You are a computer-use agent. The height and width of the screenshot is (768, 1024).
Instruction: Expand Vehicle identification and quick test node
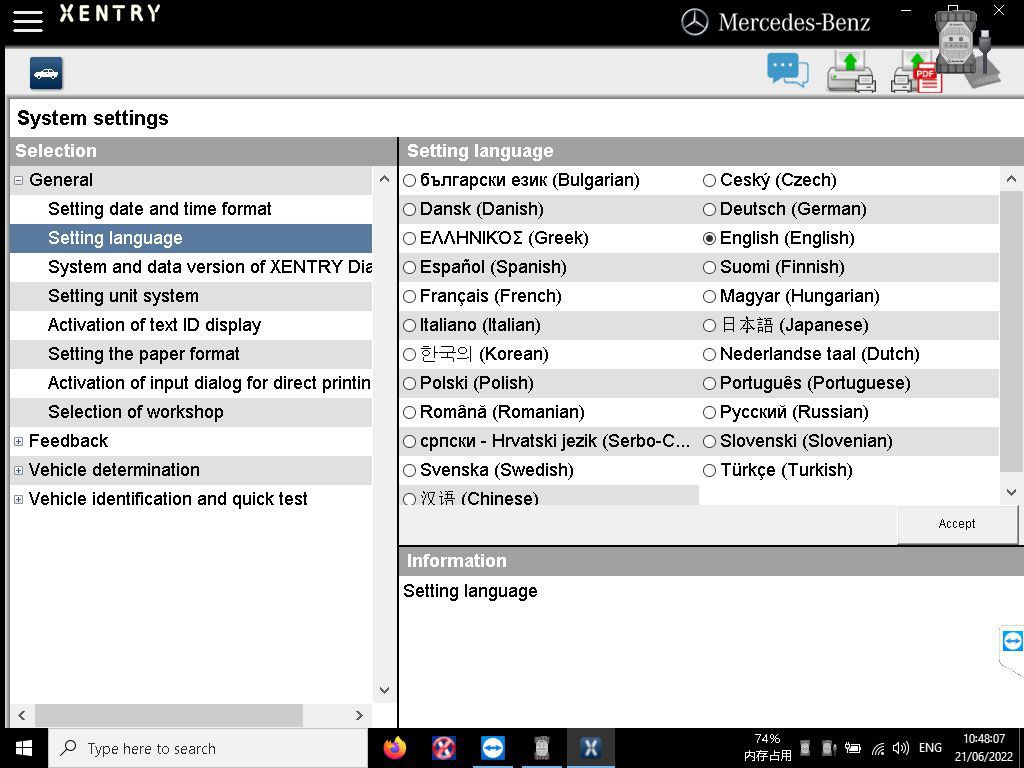pos(18,500)
